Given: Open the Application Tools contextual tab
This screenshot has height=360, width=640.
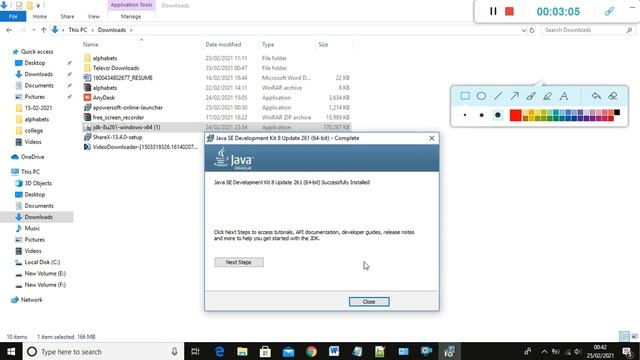Looking at the screenshot, I should (x=131, y=5).
